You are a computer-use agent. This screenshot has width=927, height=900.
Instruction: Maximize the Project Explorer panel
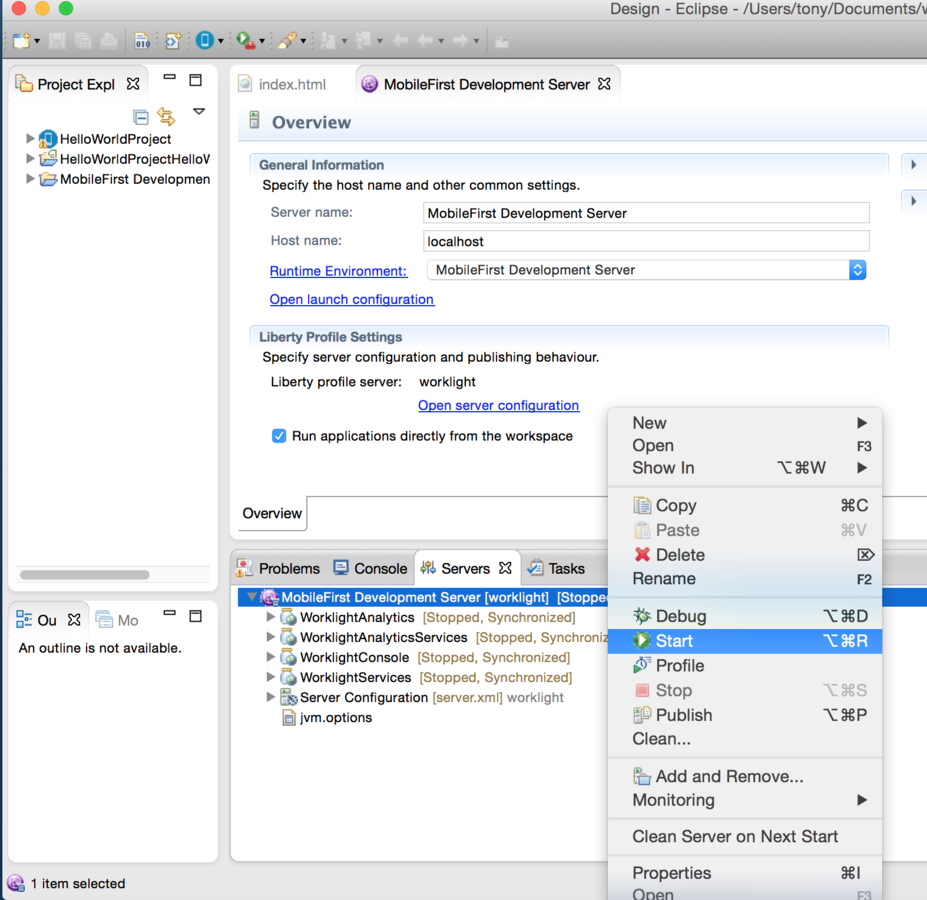[196, 80]
